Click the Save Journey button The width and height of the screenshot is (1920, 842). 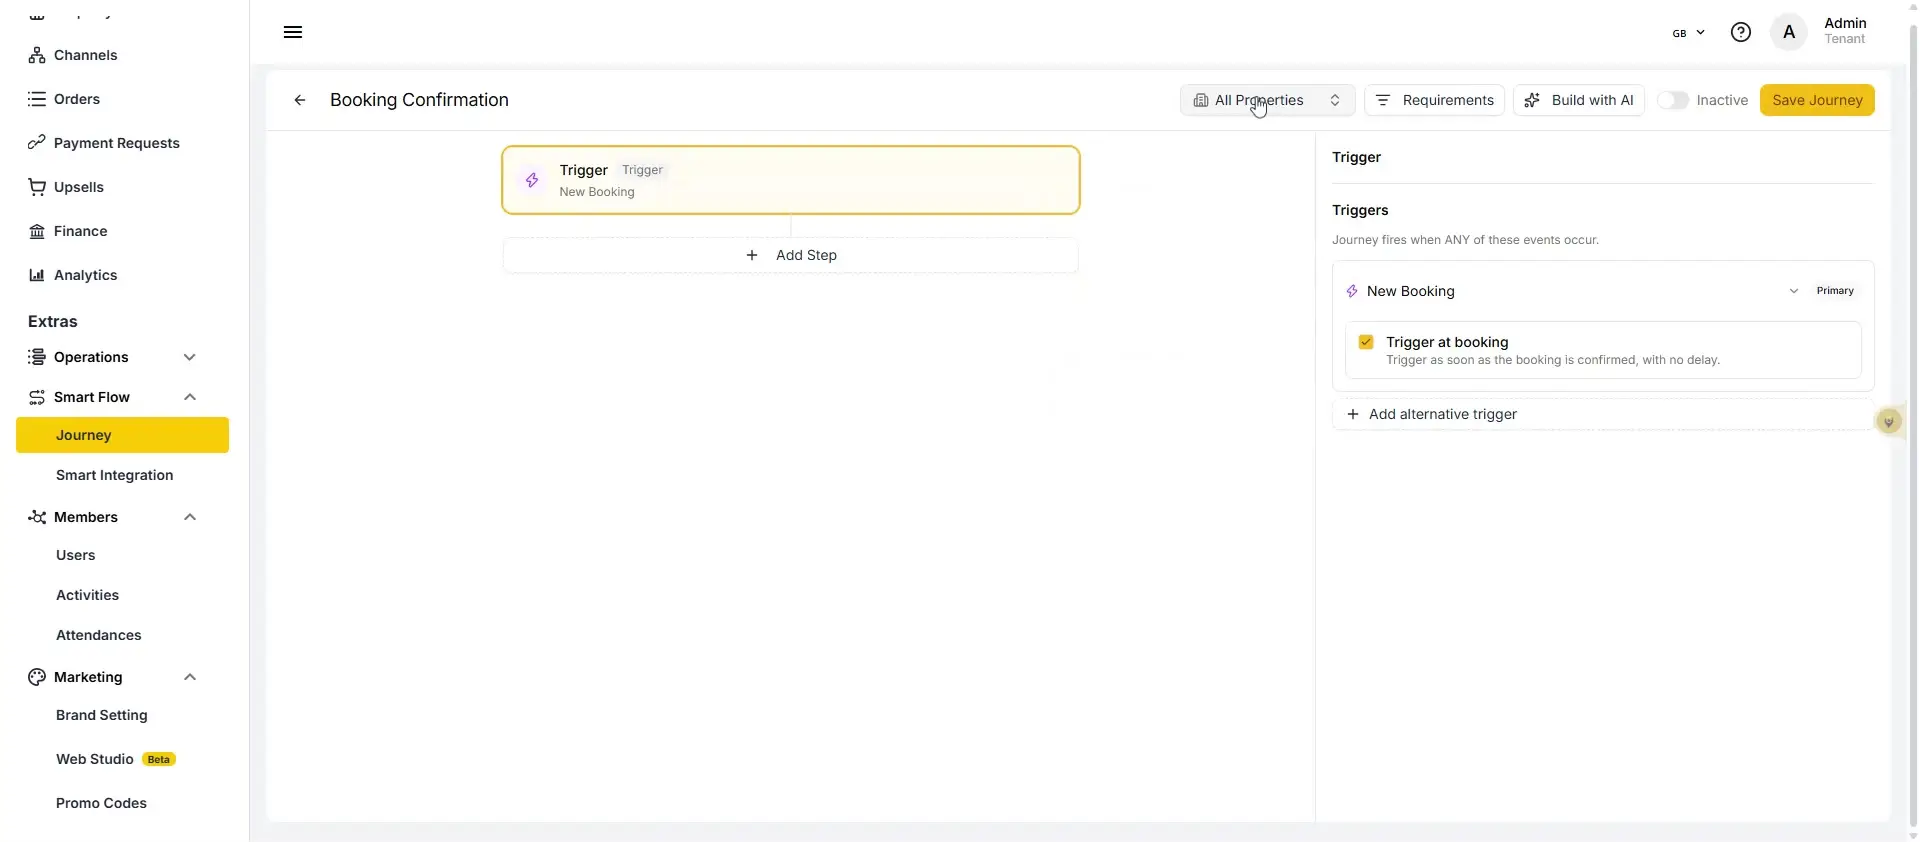point(1817,100)
